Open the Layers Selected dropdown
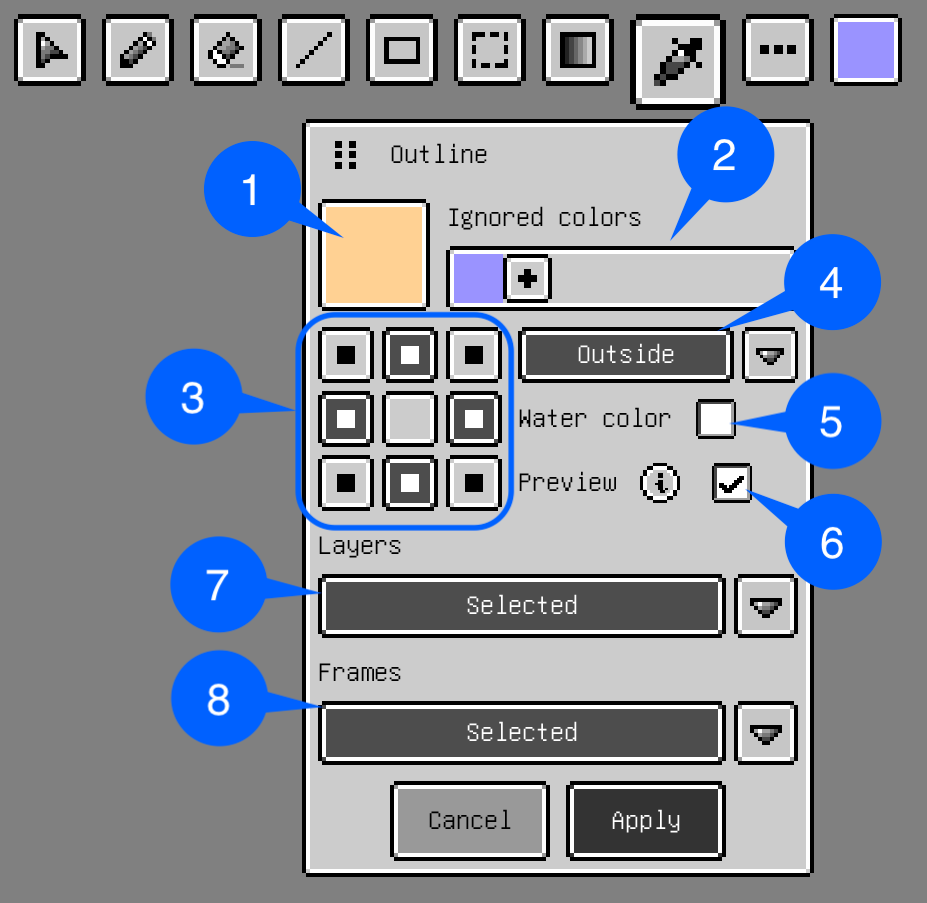The height and width of the screenshot is (903, 927). (766, 606)
